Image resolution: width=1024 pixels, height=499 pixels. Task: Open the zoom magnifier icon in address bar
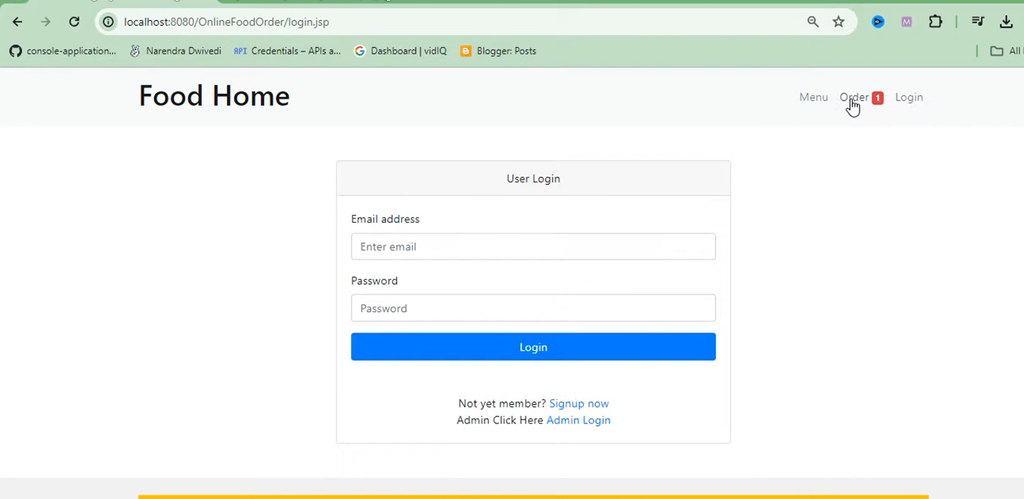coord(813,22)
